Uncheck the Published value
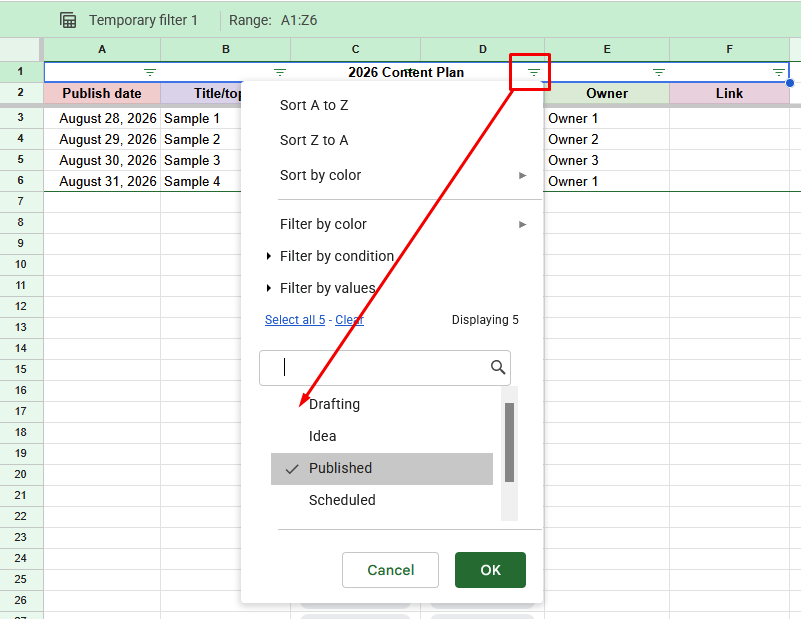This screenshot has width=801, height=619. [x=382, y=468]
